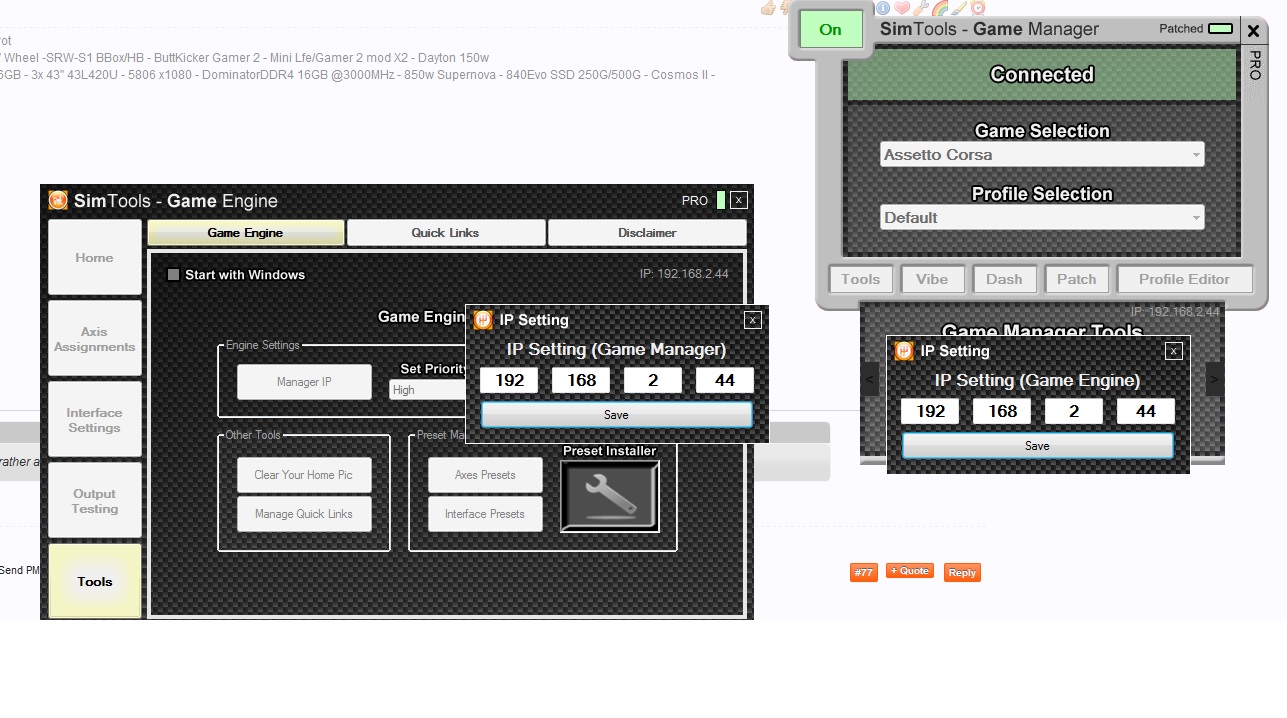The width and height of the screenshot is (1287, 718).
Task: Click first octet field 192 in Game Engine IP dialog
Action: point(930,411)
